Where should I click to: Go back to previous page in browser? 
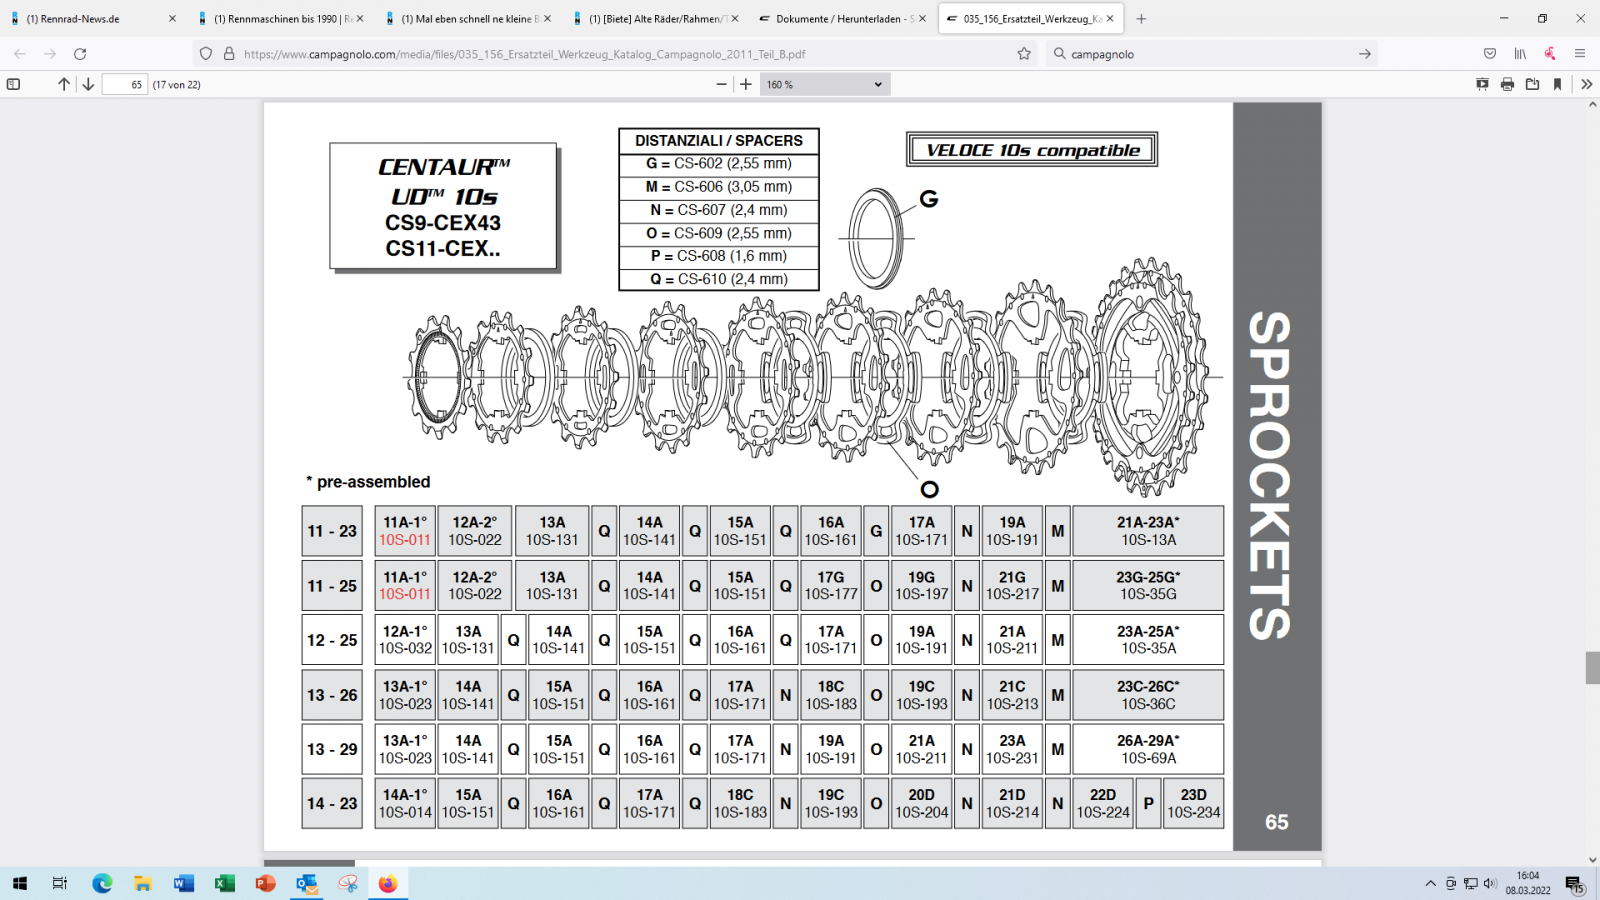20,54
